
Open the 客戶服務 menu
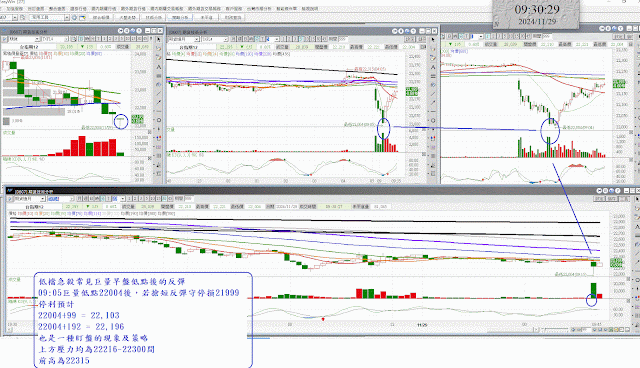click(234, 9)
